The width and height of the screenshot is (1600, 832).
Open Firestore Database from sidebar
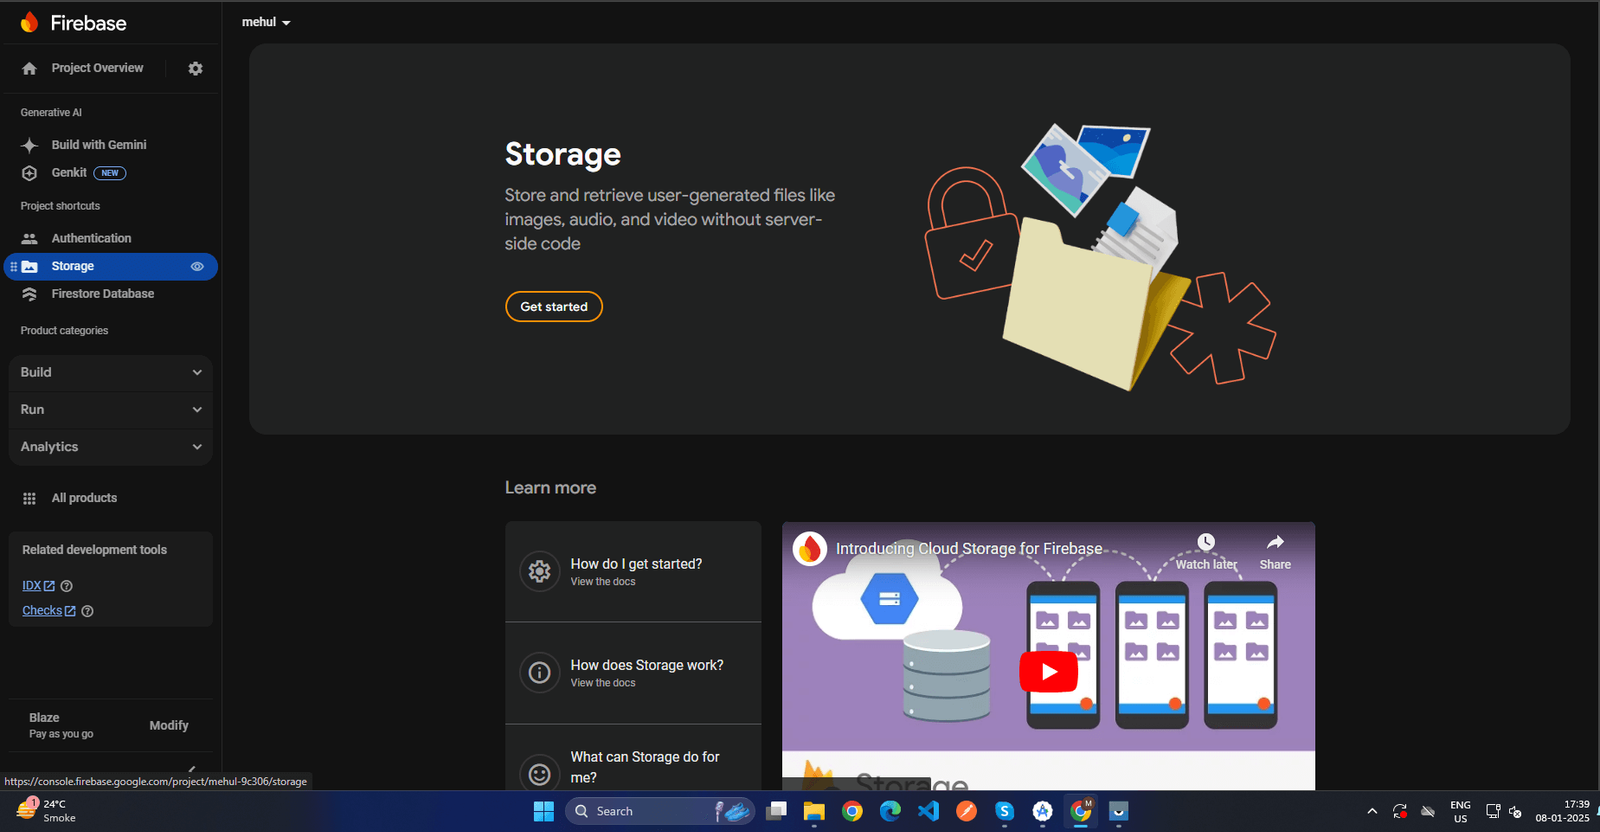click(x=102, y=294)
